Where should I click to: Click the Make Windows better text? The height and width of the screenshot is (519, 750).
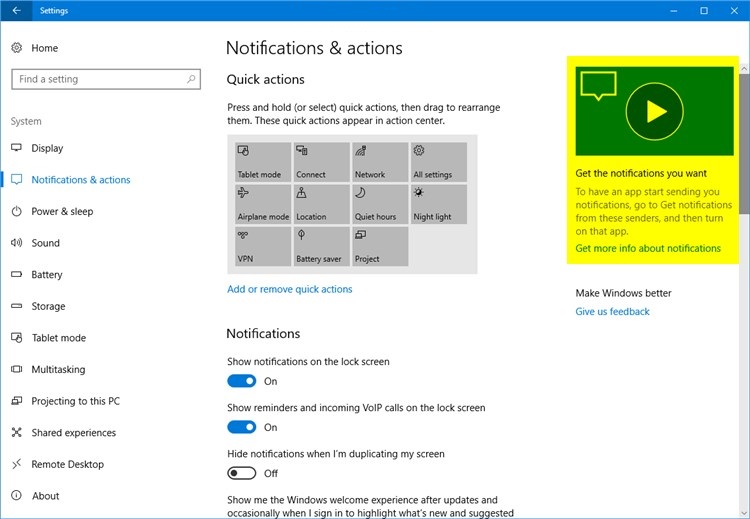pos(623,293)
